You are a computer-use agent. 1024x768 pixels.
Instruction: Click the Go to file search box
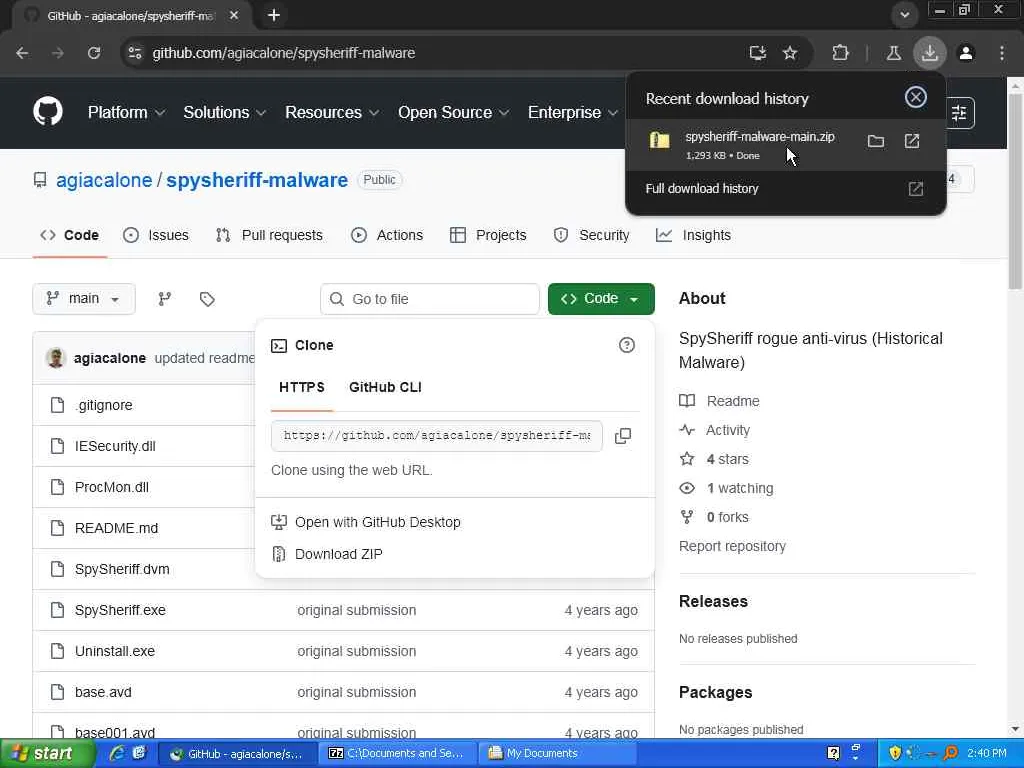430,299
